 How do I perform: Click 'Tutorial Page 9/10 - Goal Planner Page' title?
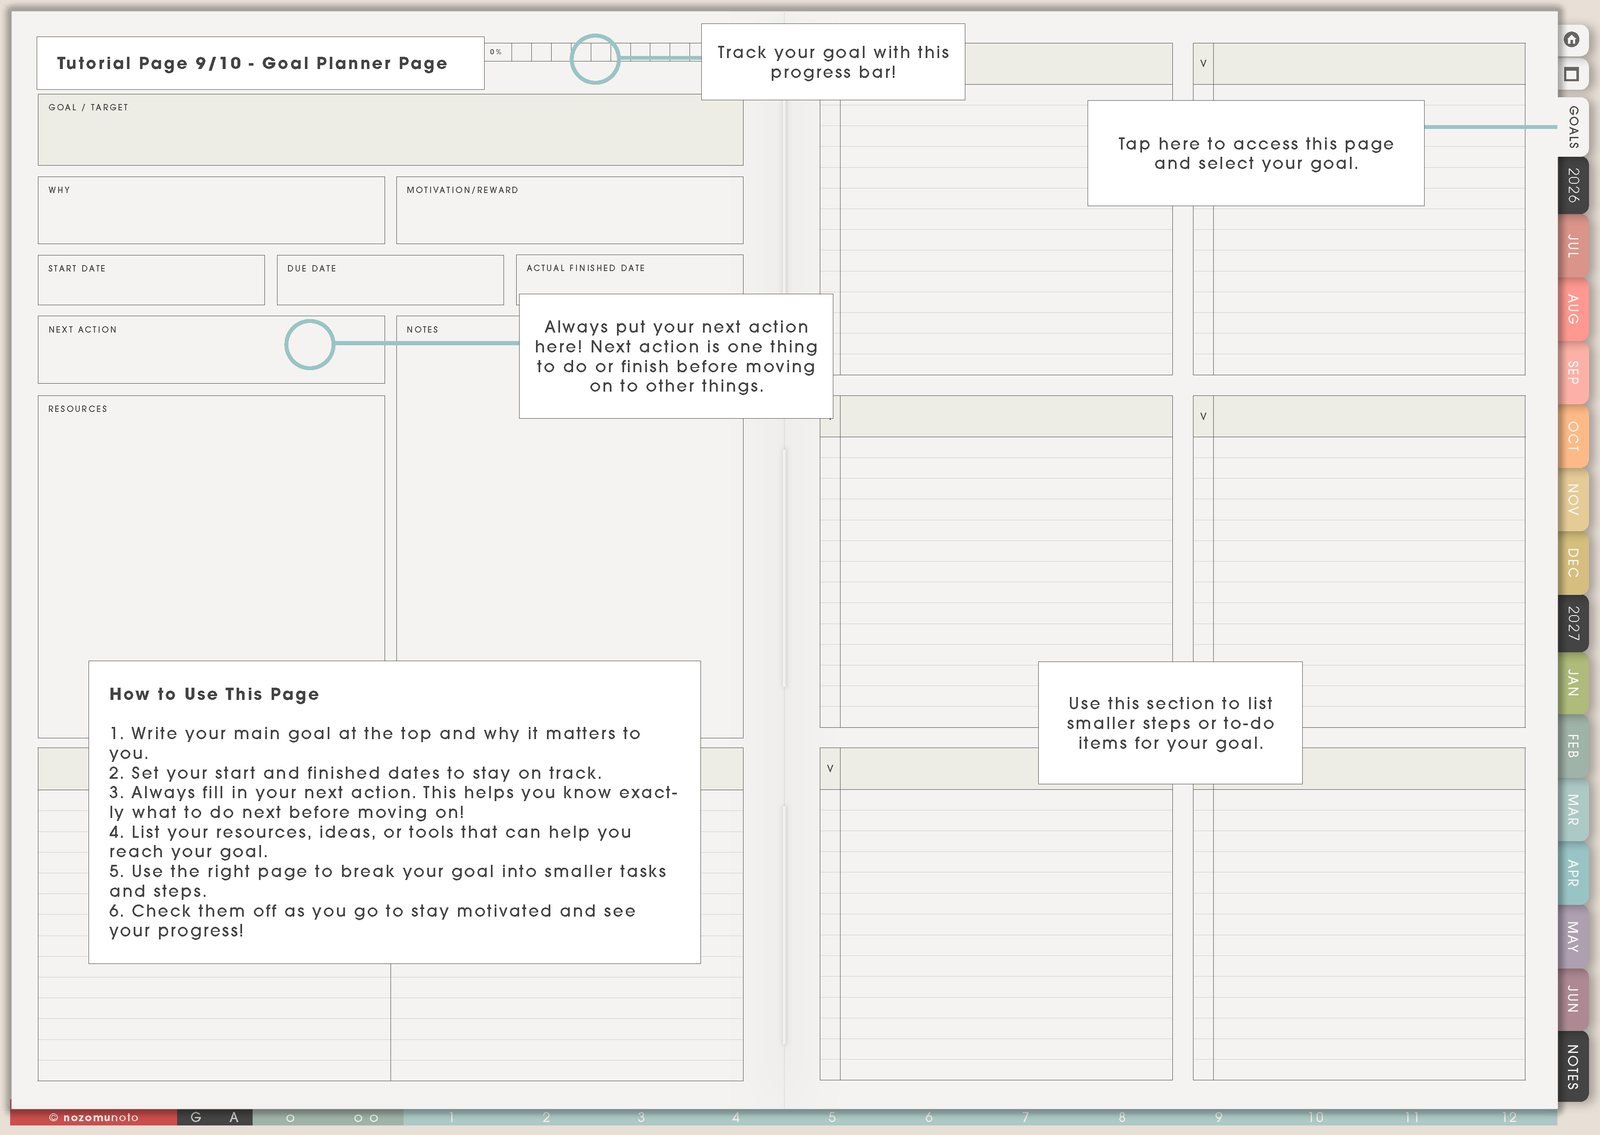pos(252,63)
